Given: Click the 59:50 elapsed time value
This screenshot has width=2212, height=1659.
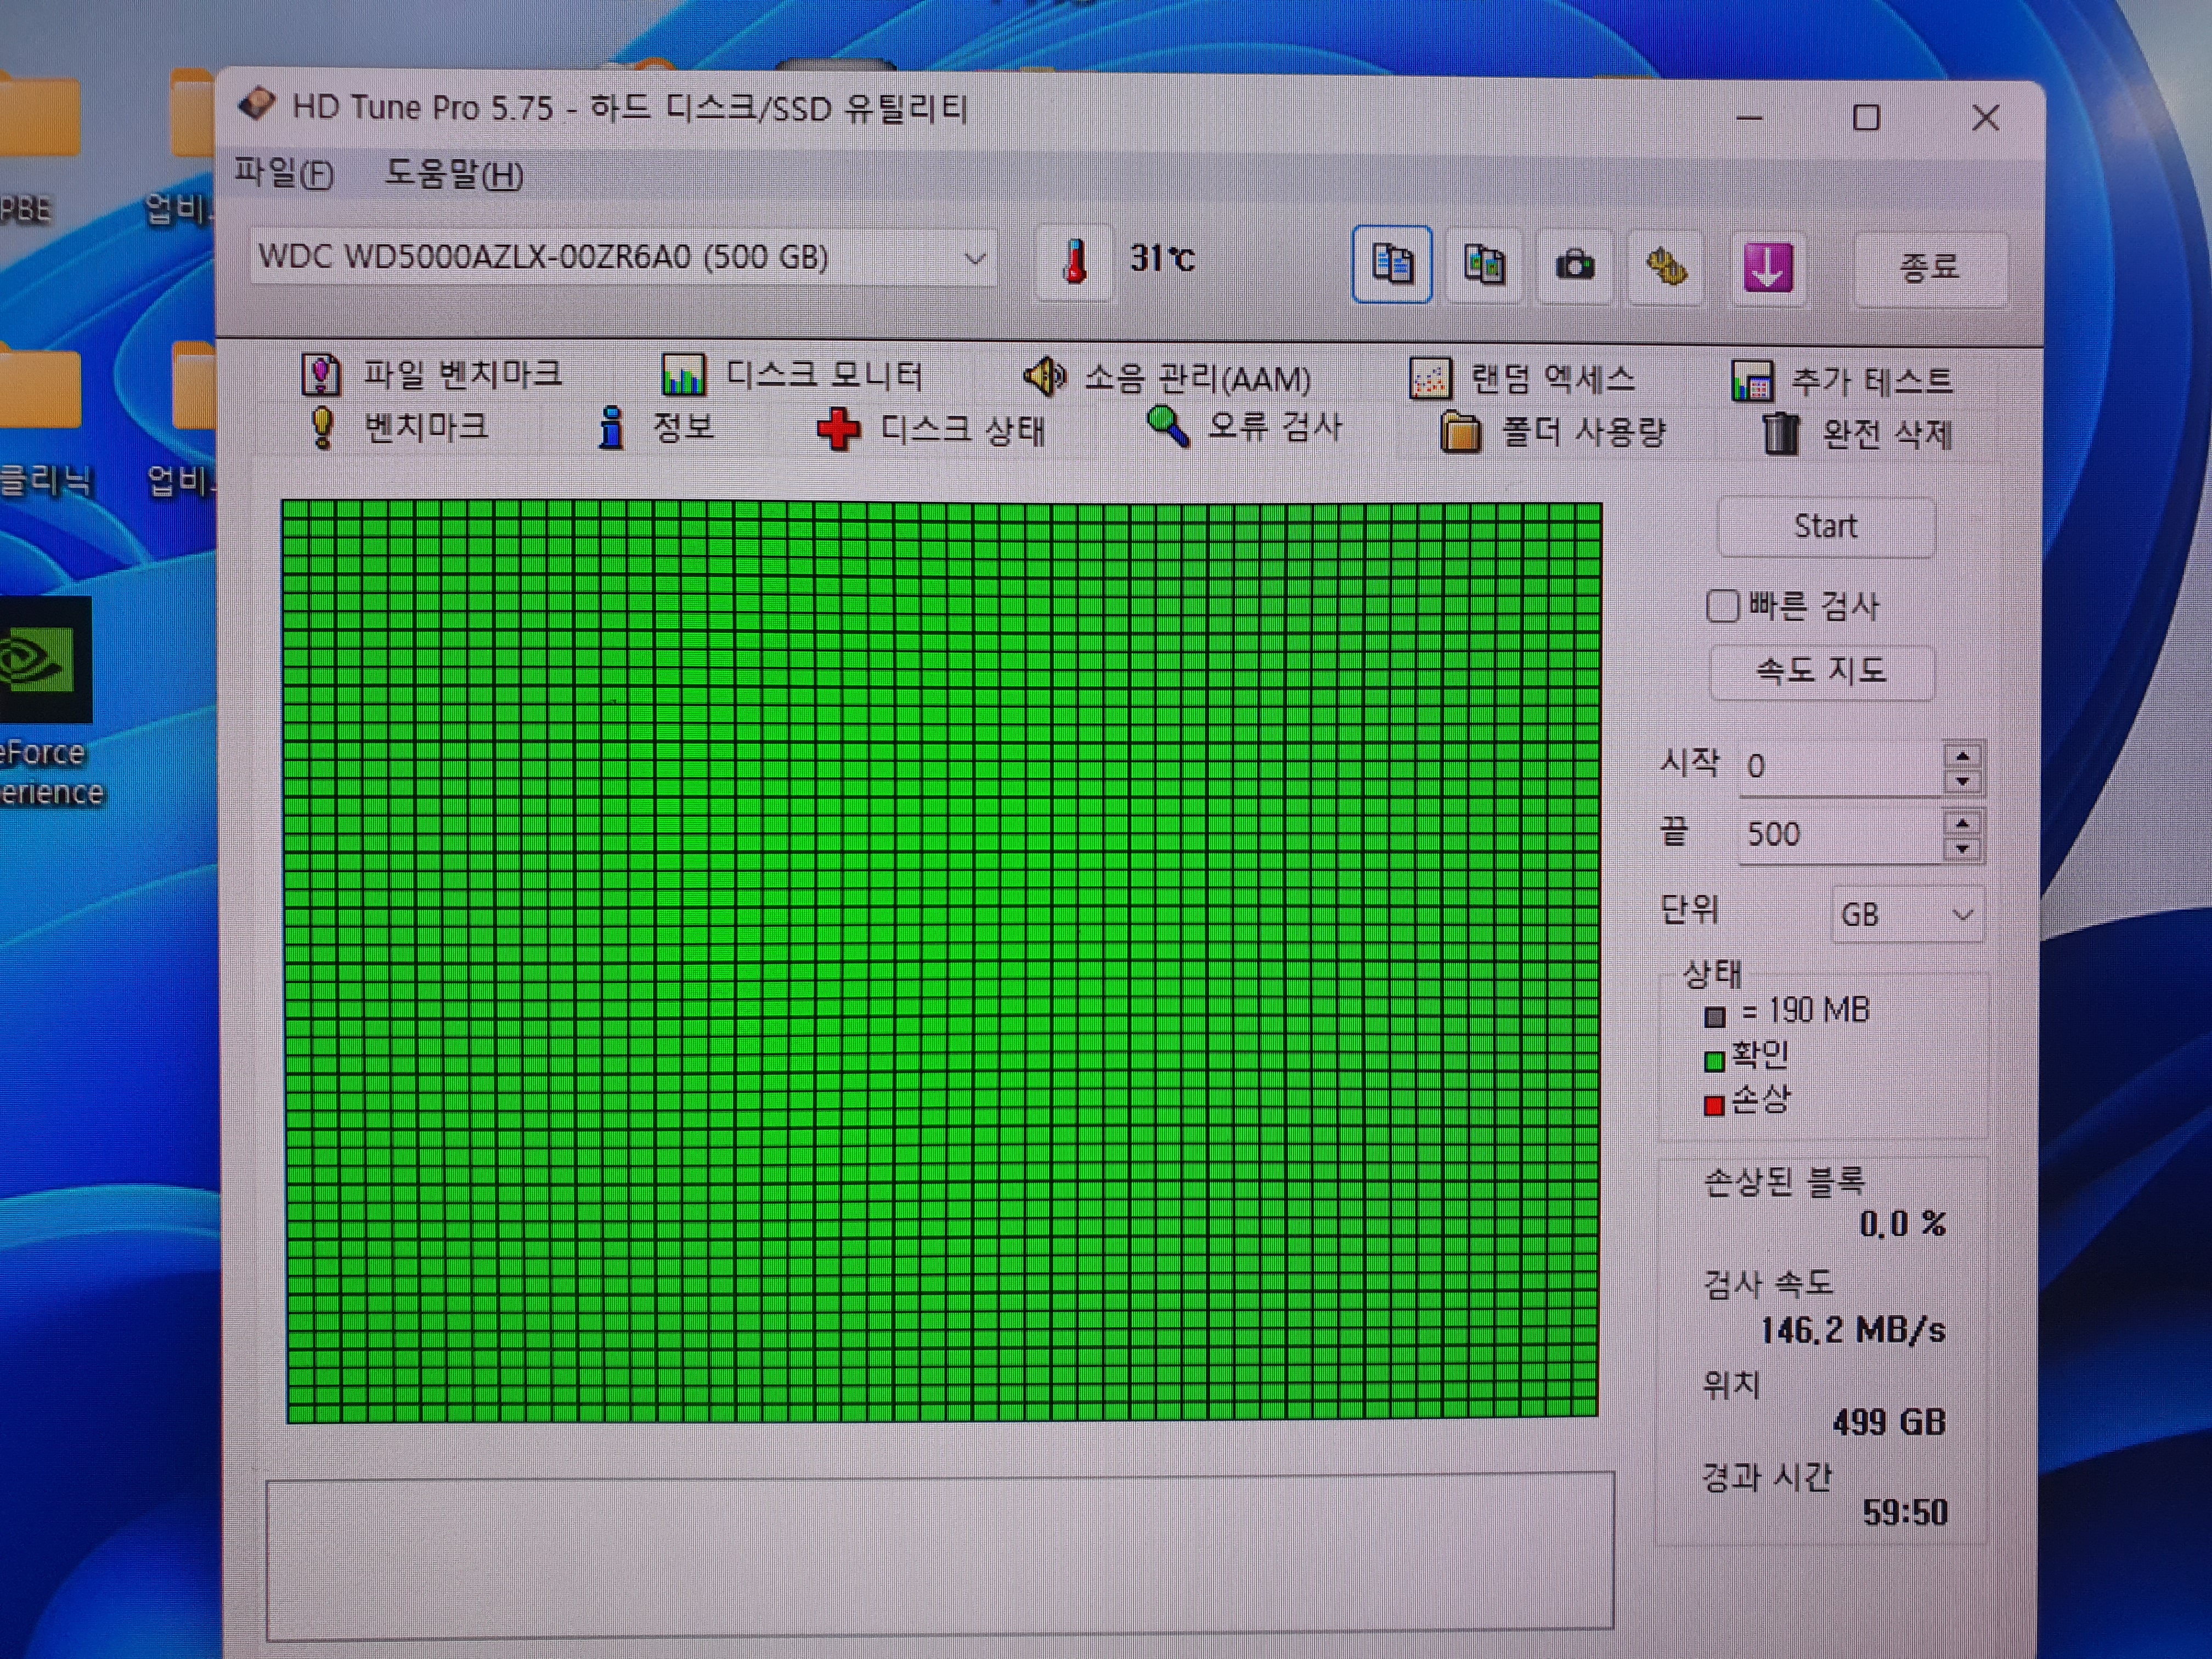Looking at the screenshot, I should click(1905, 1512).
